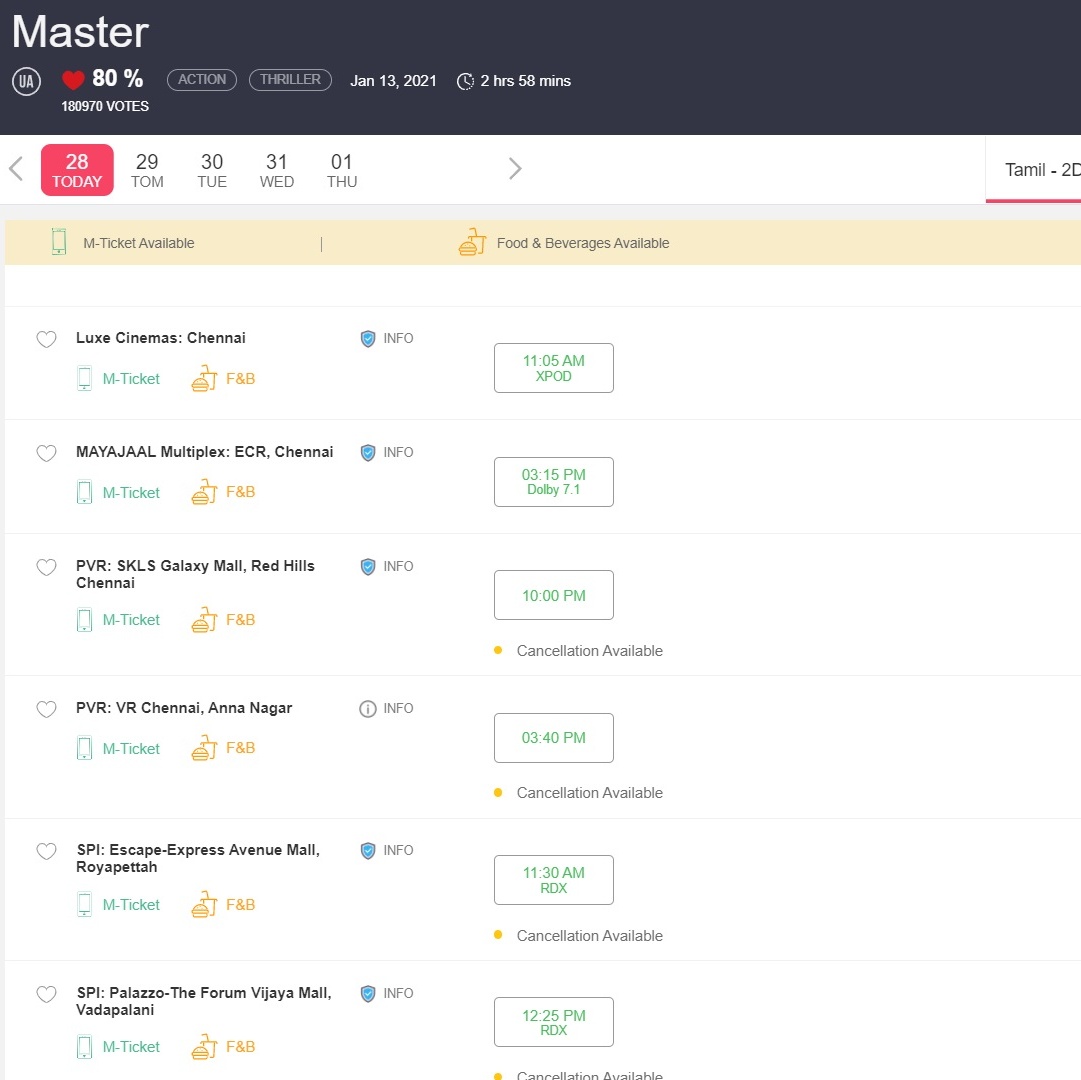Click M-Ticket phone icon under SPI: Escape-Express
This screenshot has height=1080, width=1081.
coord(84,904)
